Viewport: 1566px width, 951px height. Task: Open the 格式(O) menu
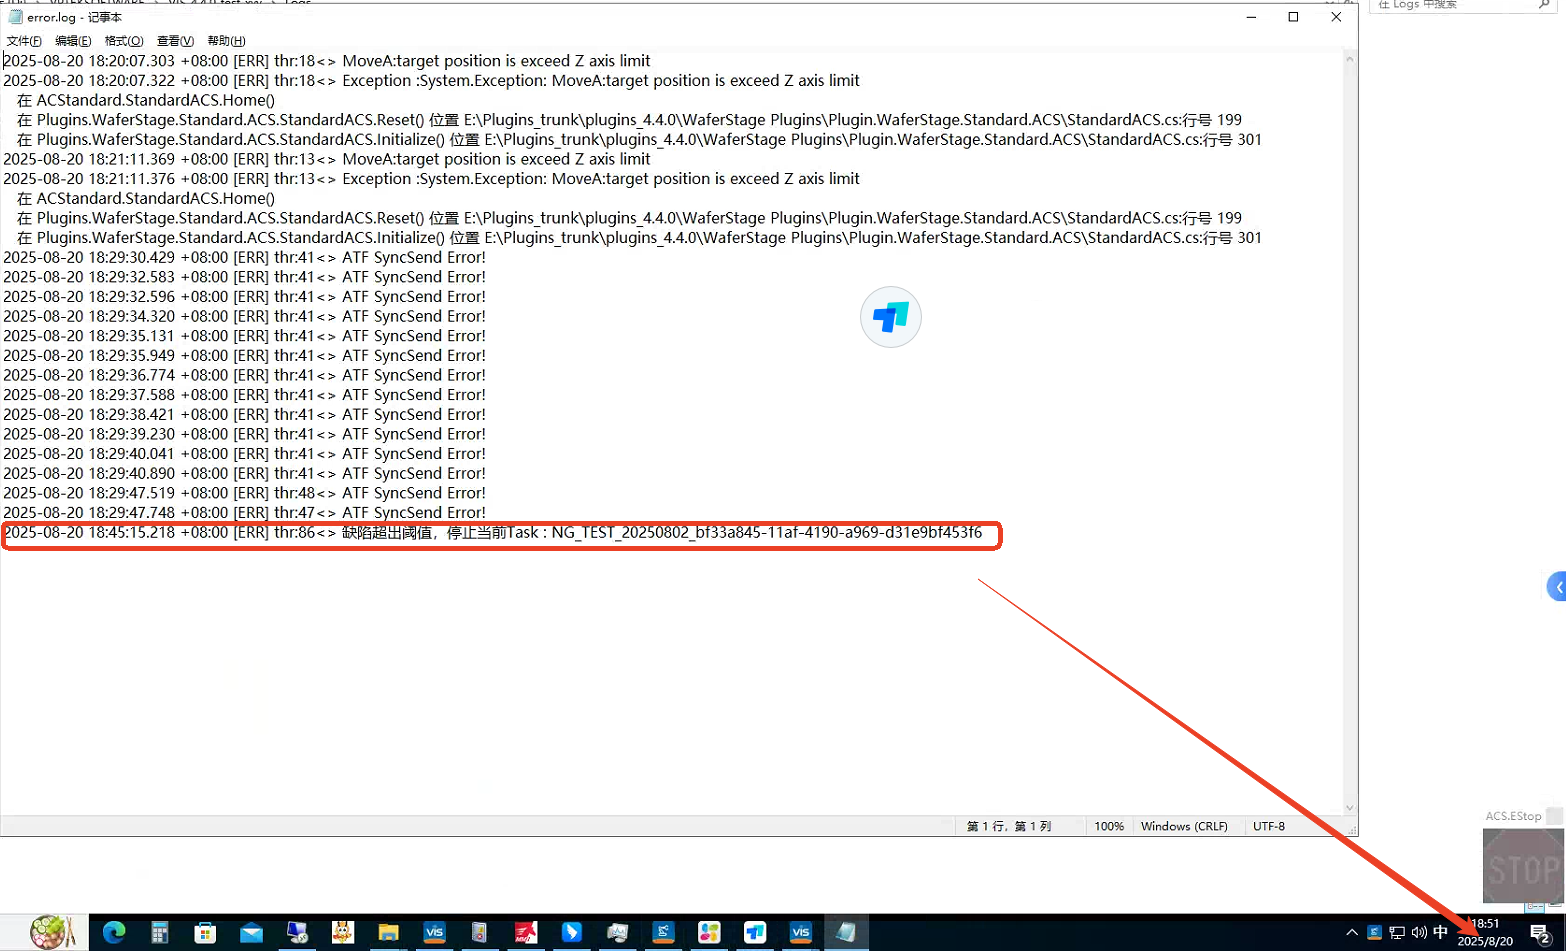[x=124, y=41]
